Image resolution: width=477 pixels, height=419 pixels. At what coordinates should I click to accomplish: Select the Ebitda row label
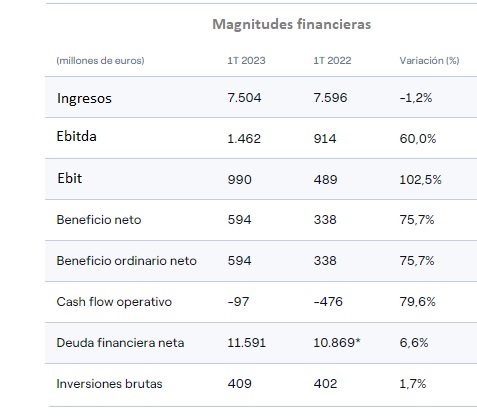click(x=77, y=136)
